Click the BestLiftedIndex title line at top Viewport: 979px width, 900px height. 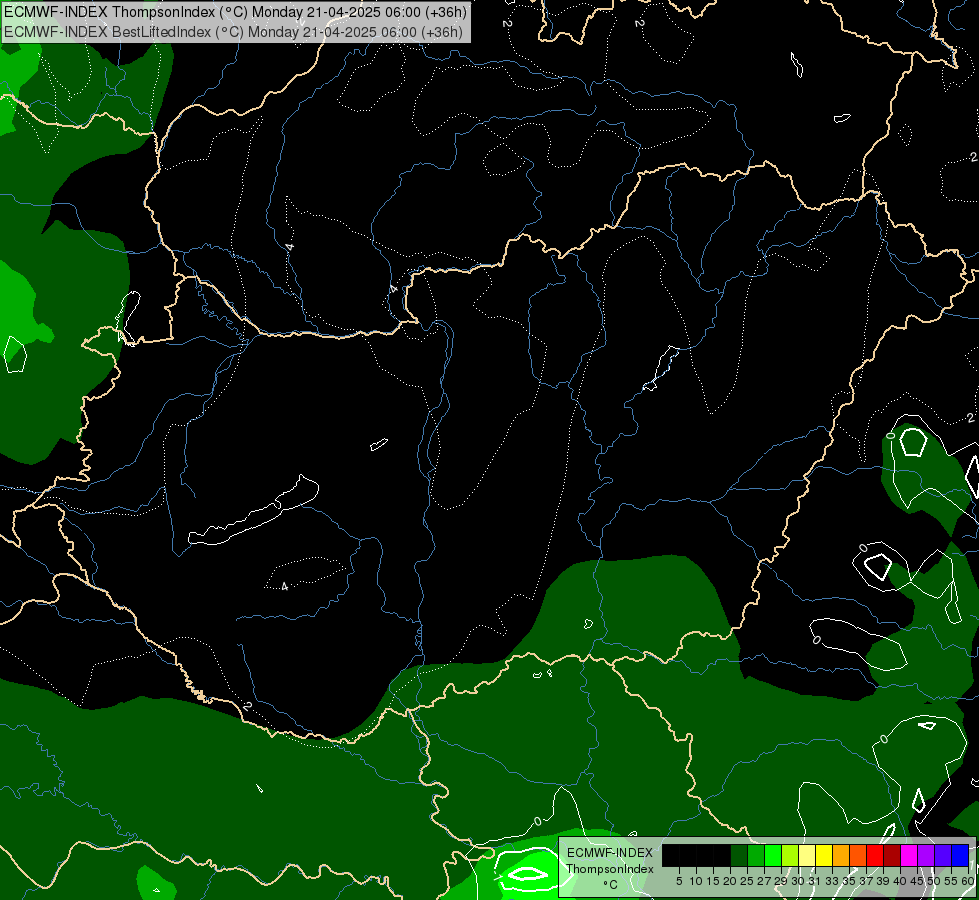(x=233, y=32)
